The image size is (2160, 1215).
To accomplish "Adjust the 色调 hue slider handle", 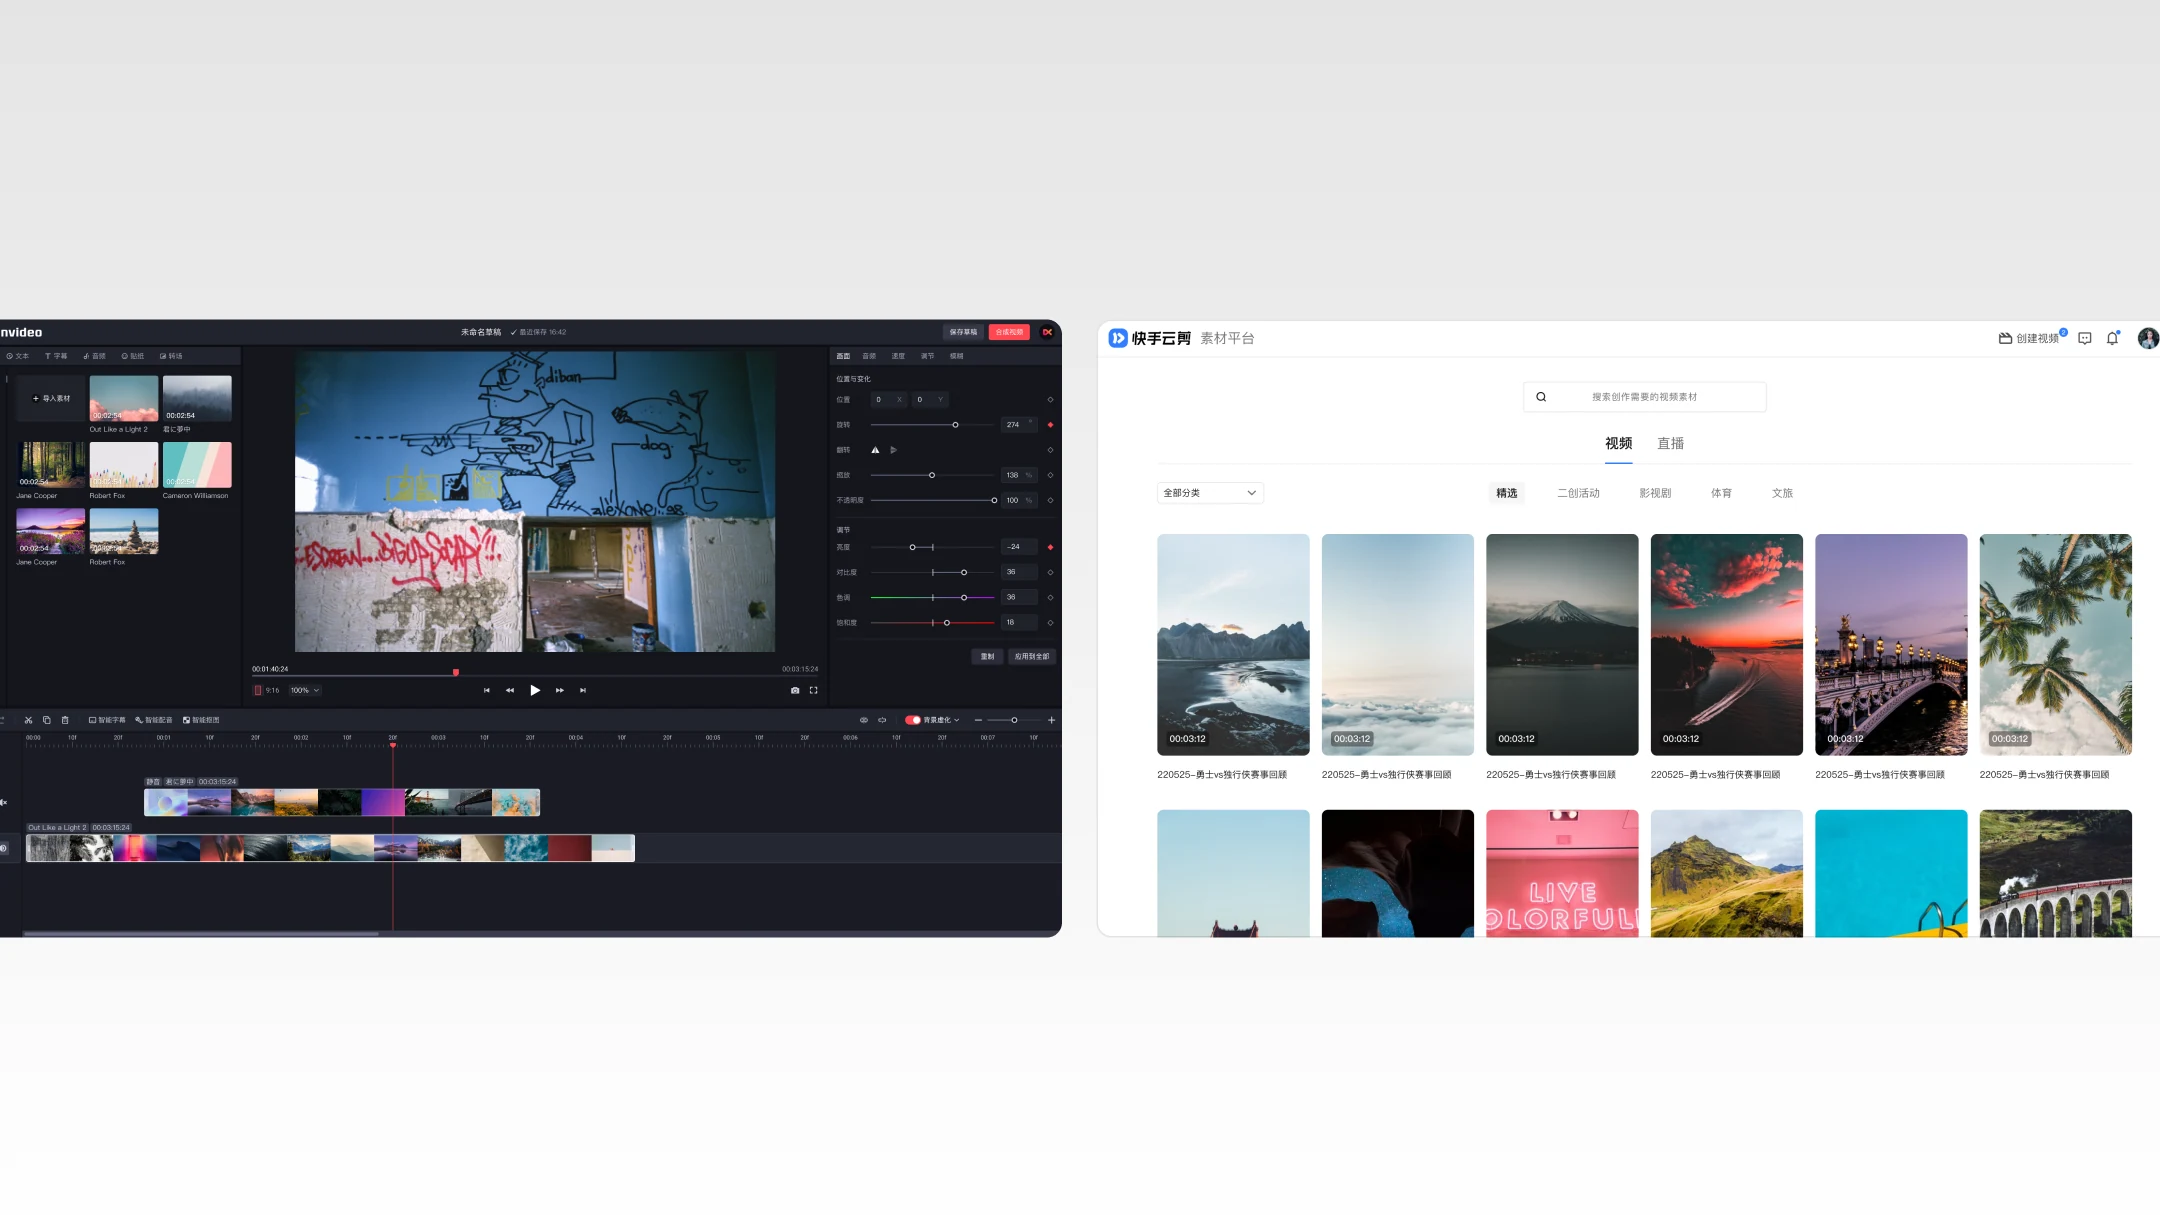I will click(x=964, y=597).
